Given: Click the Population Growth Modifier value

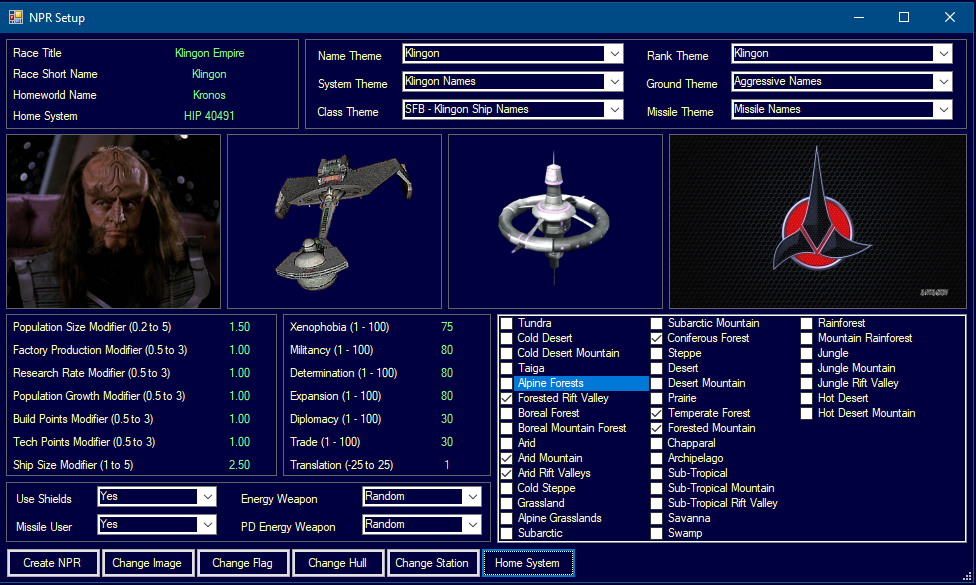Looking at the screenshot, I should [x=240, y=396].
